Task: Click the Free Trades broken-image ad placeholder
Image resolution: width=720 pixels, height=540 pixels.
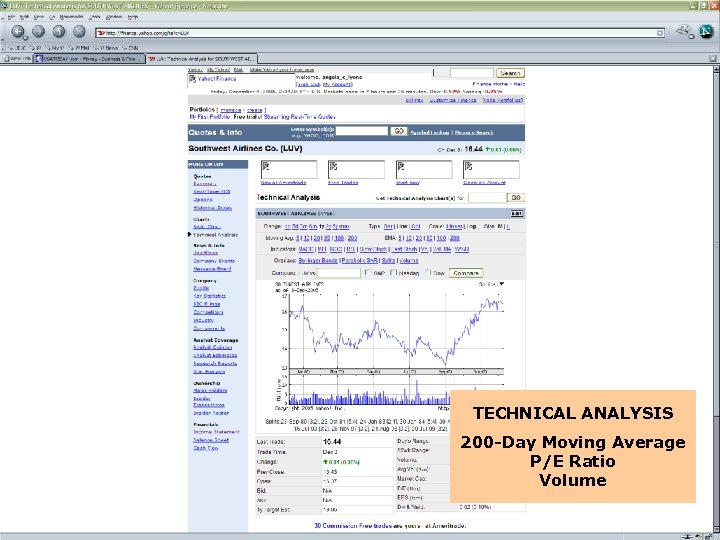Action: (356, 169)
